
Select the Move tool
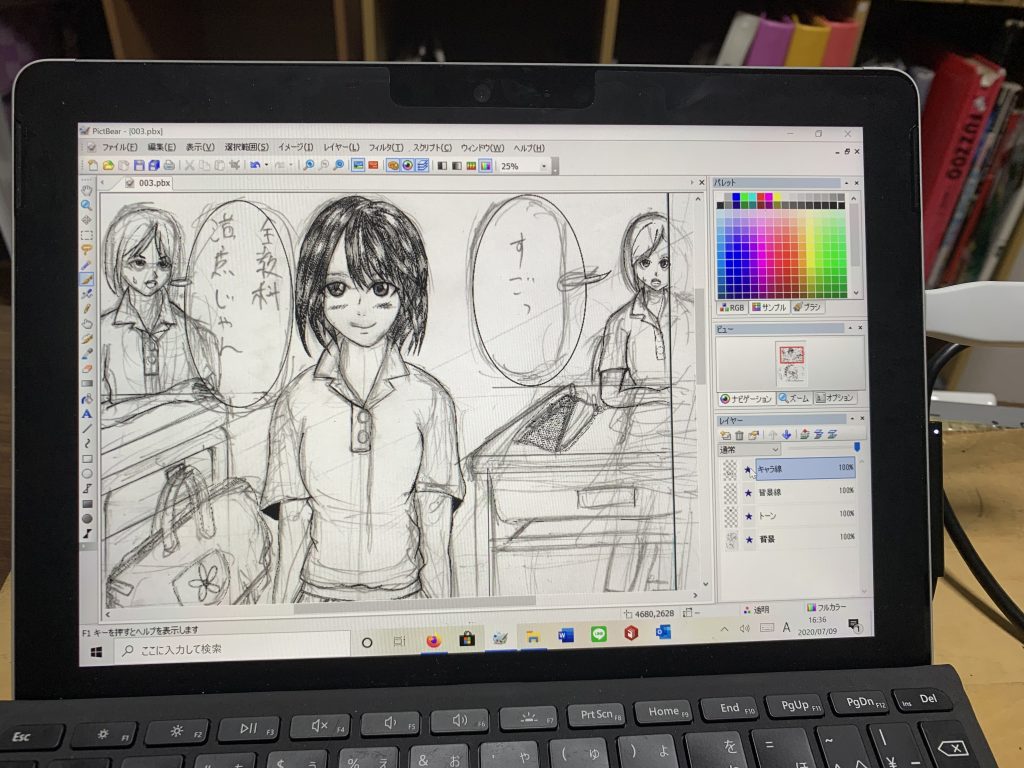[x=86, y=221]
